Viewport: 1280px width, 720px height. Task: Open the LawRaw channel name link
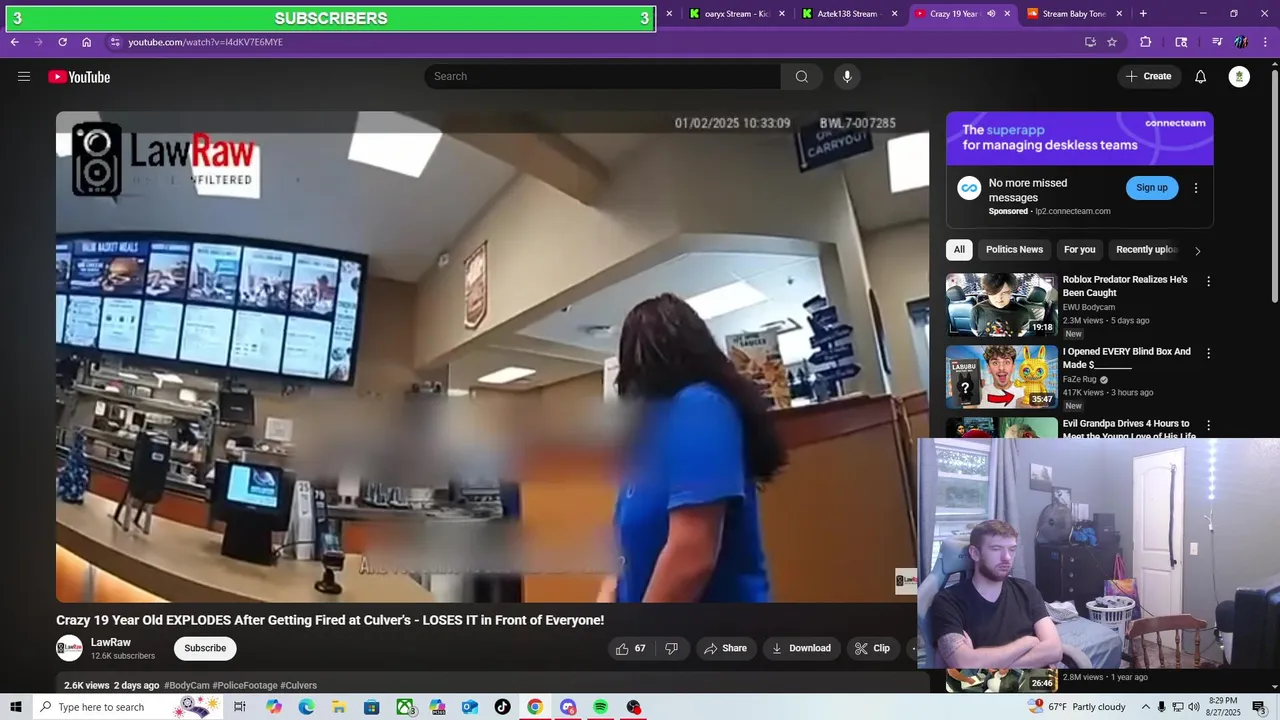point(111,642)
